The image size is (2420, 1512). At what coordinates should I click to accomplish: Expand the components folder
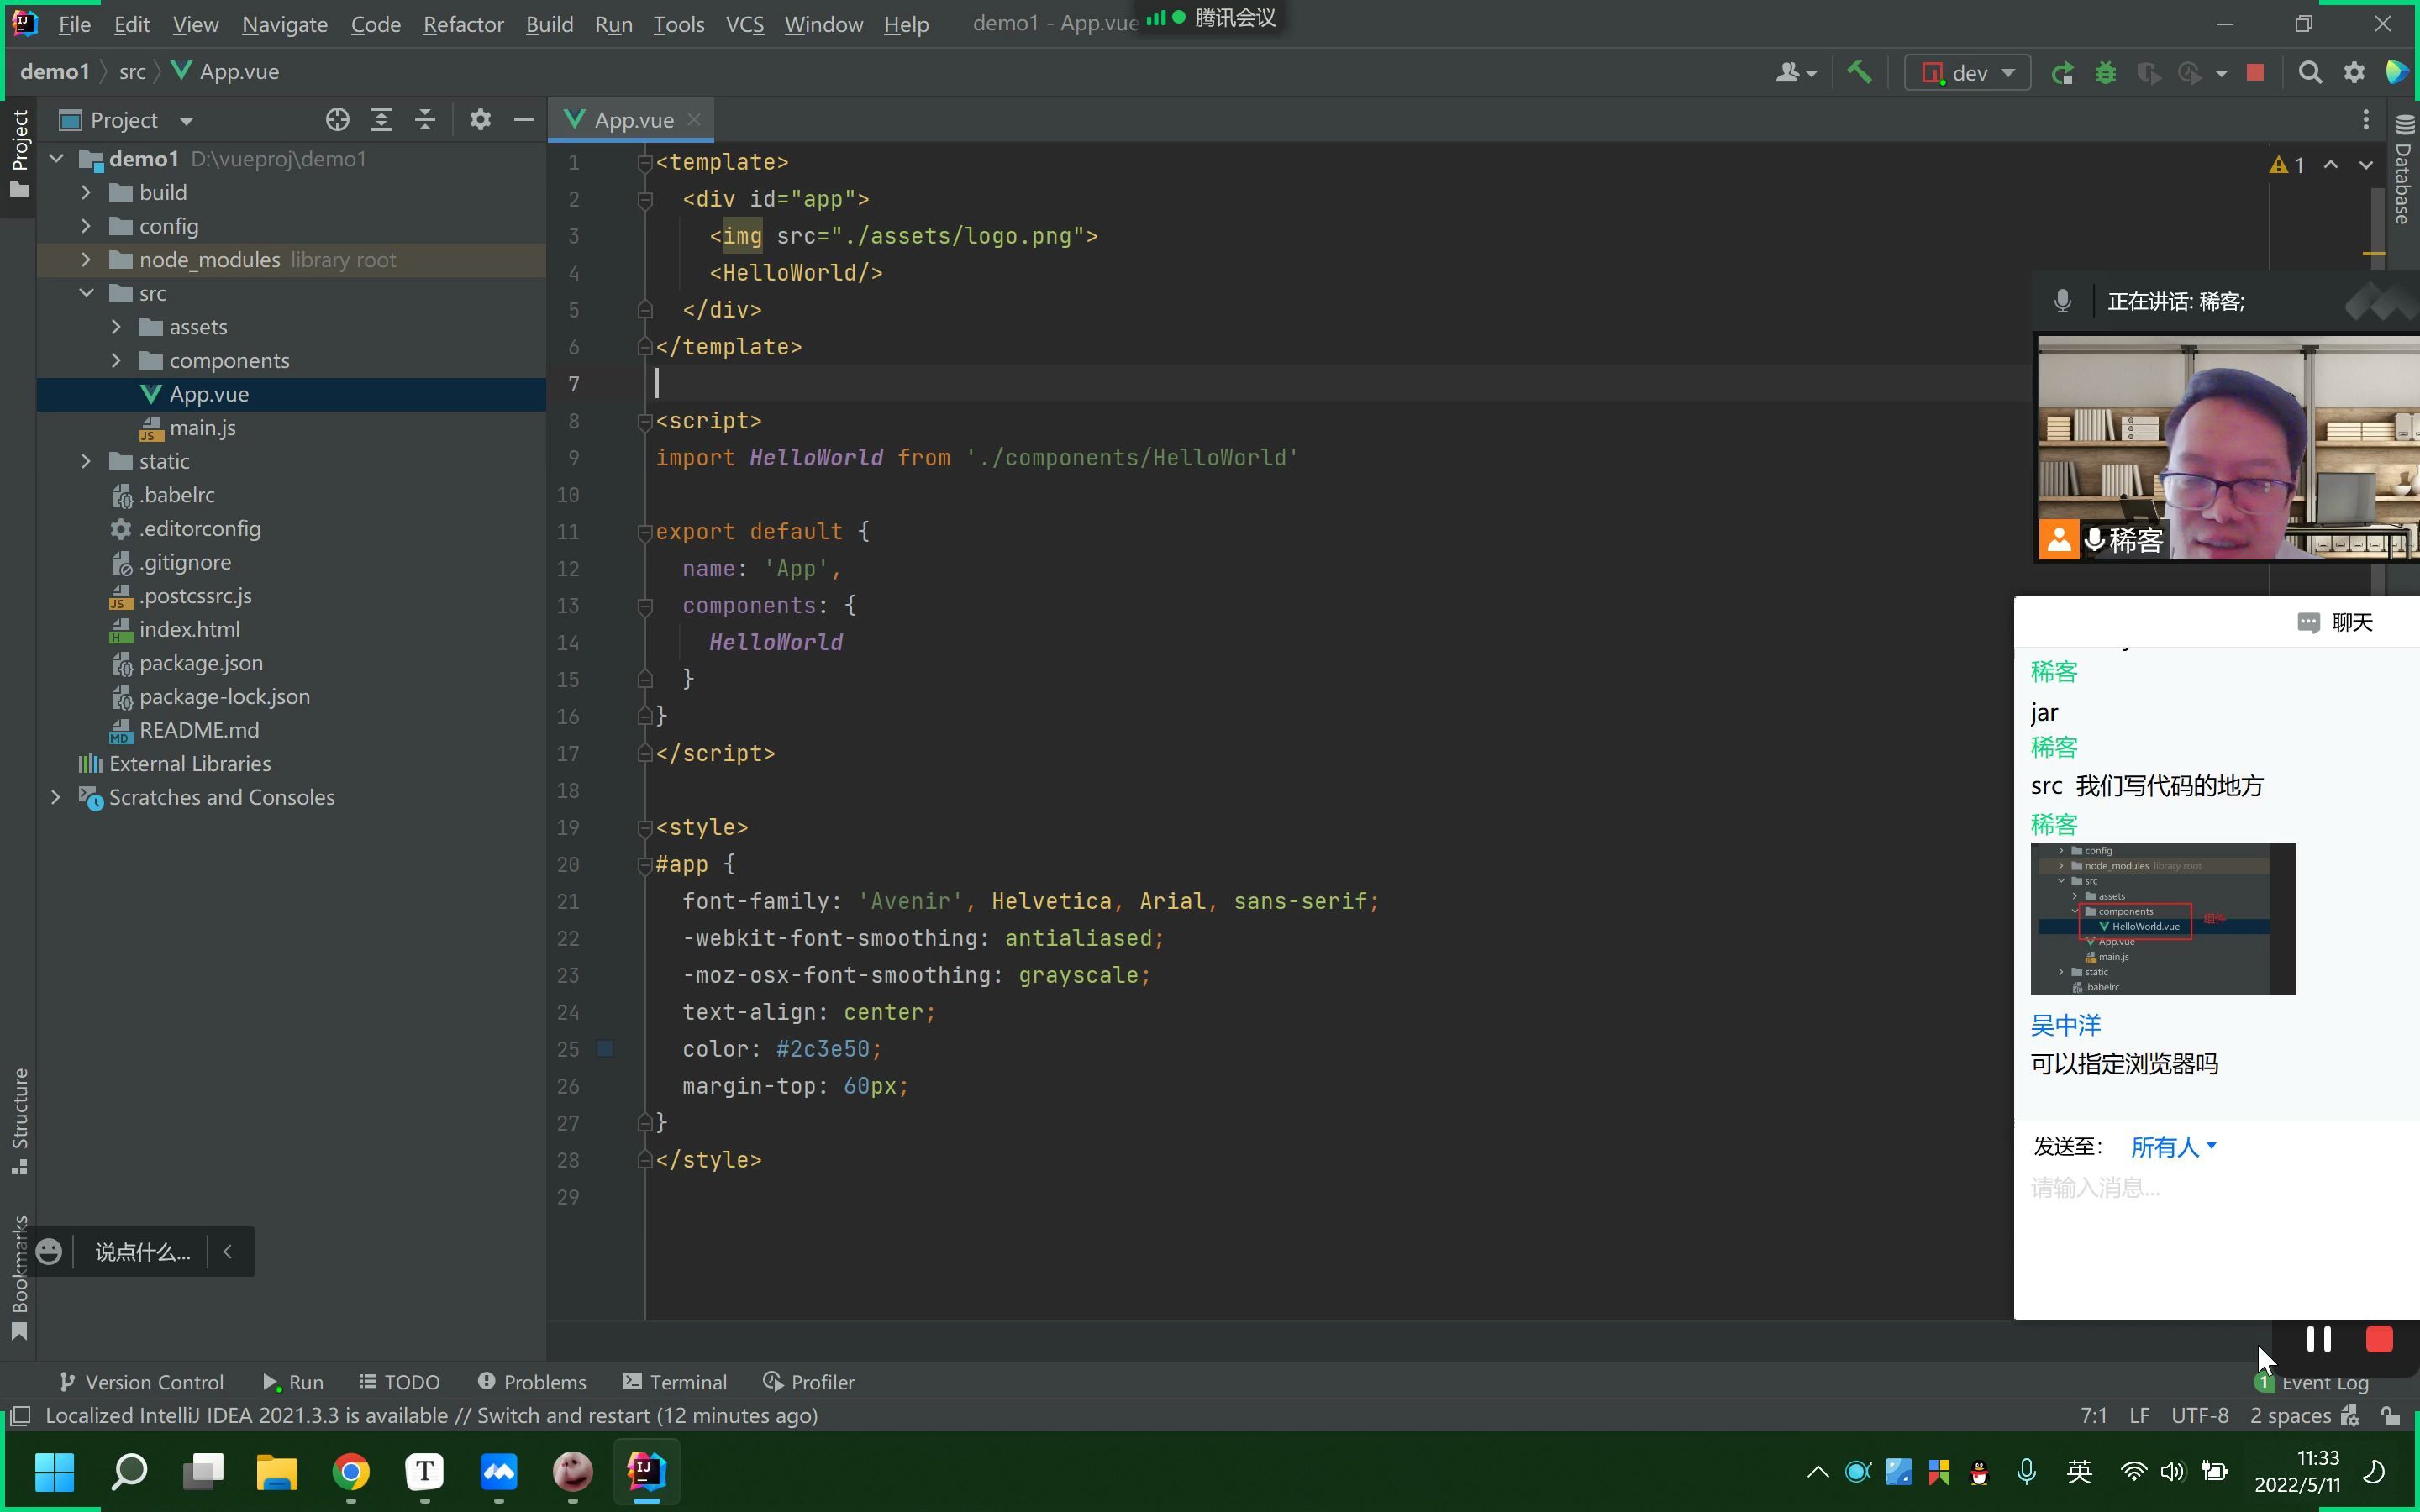116,360
